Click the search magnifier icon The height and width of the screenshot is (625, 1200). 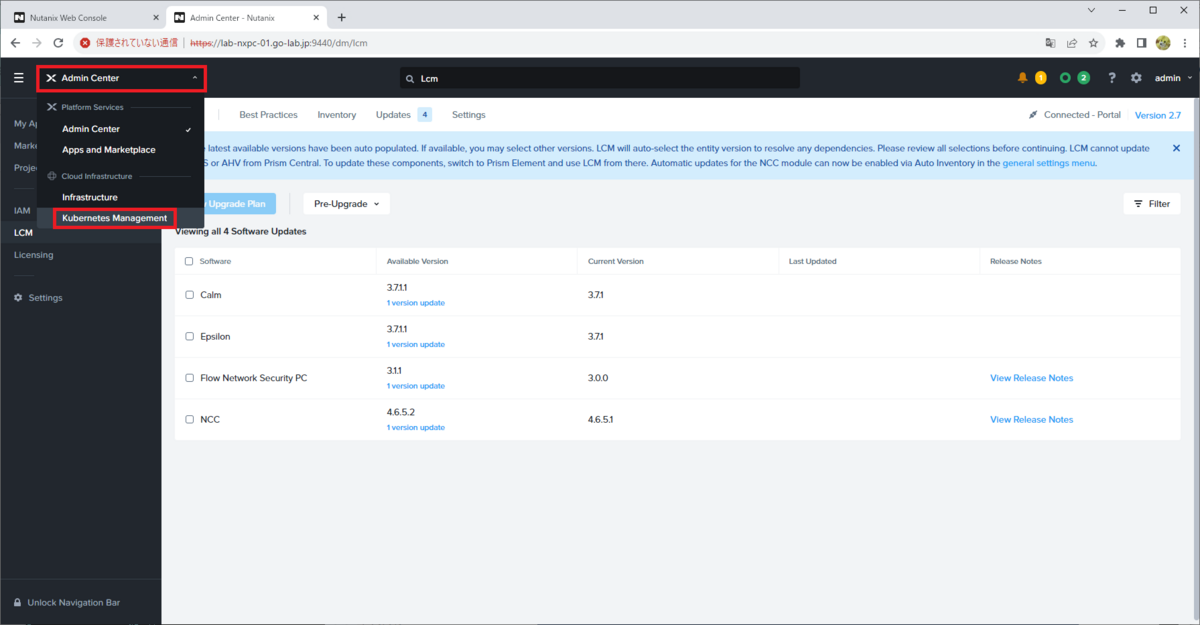tap(409, 78)
